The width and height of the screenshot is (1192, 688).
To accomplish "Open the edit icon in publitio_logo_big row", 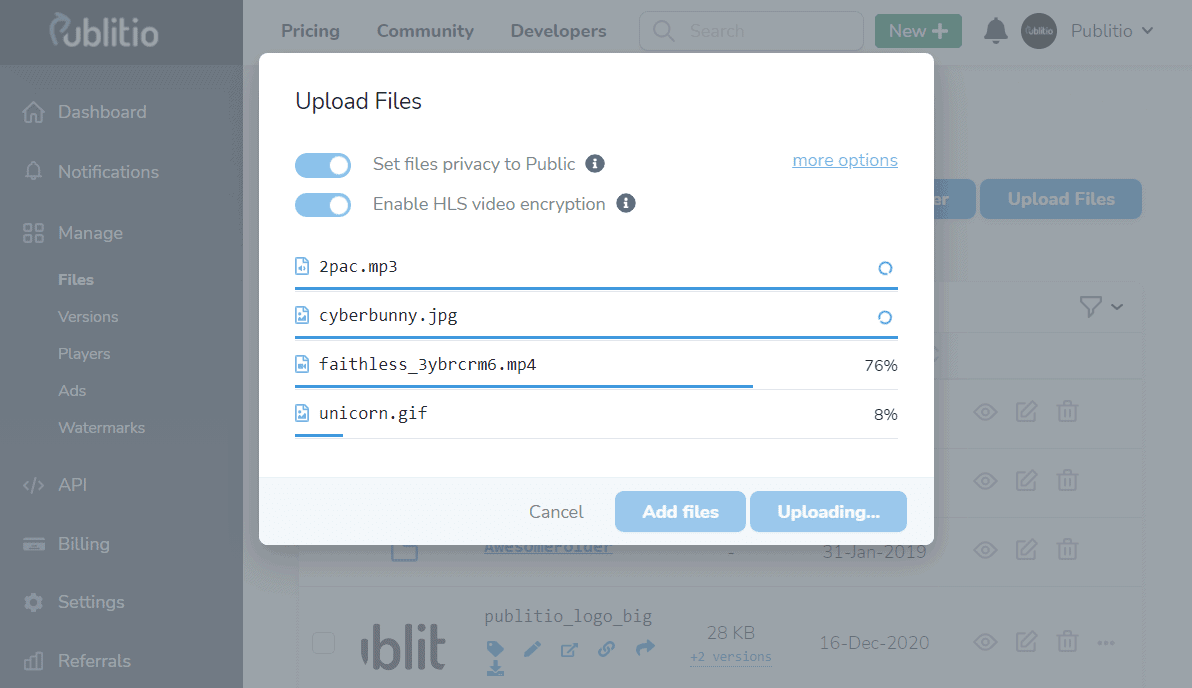I will coord(1026,643).
